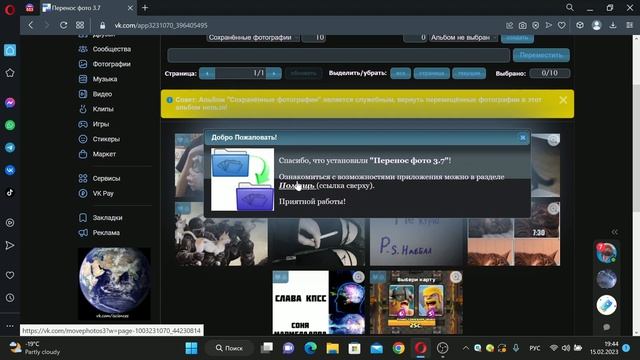Close the Добро Пожаловать dialog
The height and width of the screenshot is (360, 640).
coord(522,138)
